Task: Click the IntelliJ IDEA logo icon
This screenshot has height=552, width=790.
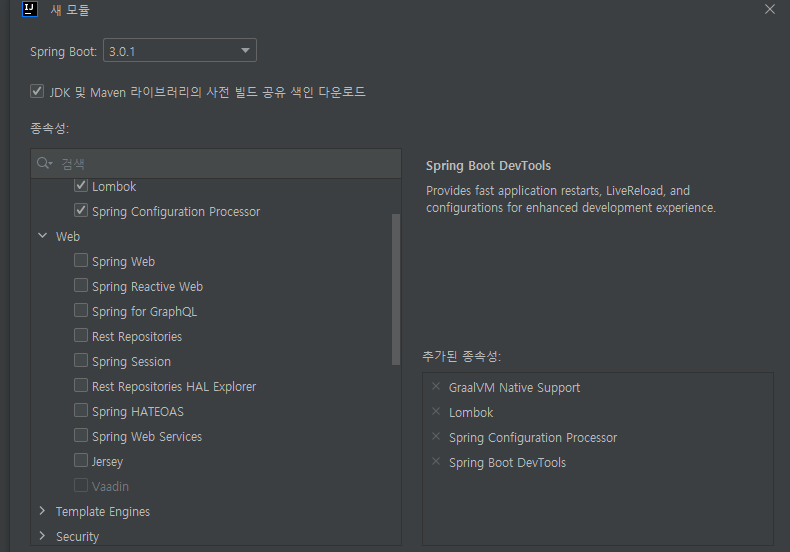Action: pos(30,9)
